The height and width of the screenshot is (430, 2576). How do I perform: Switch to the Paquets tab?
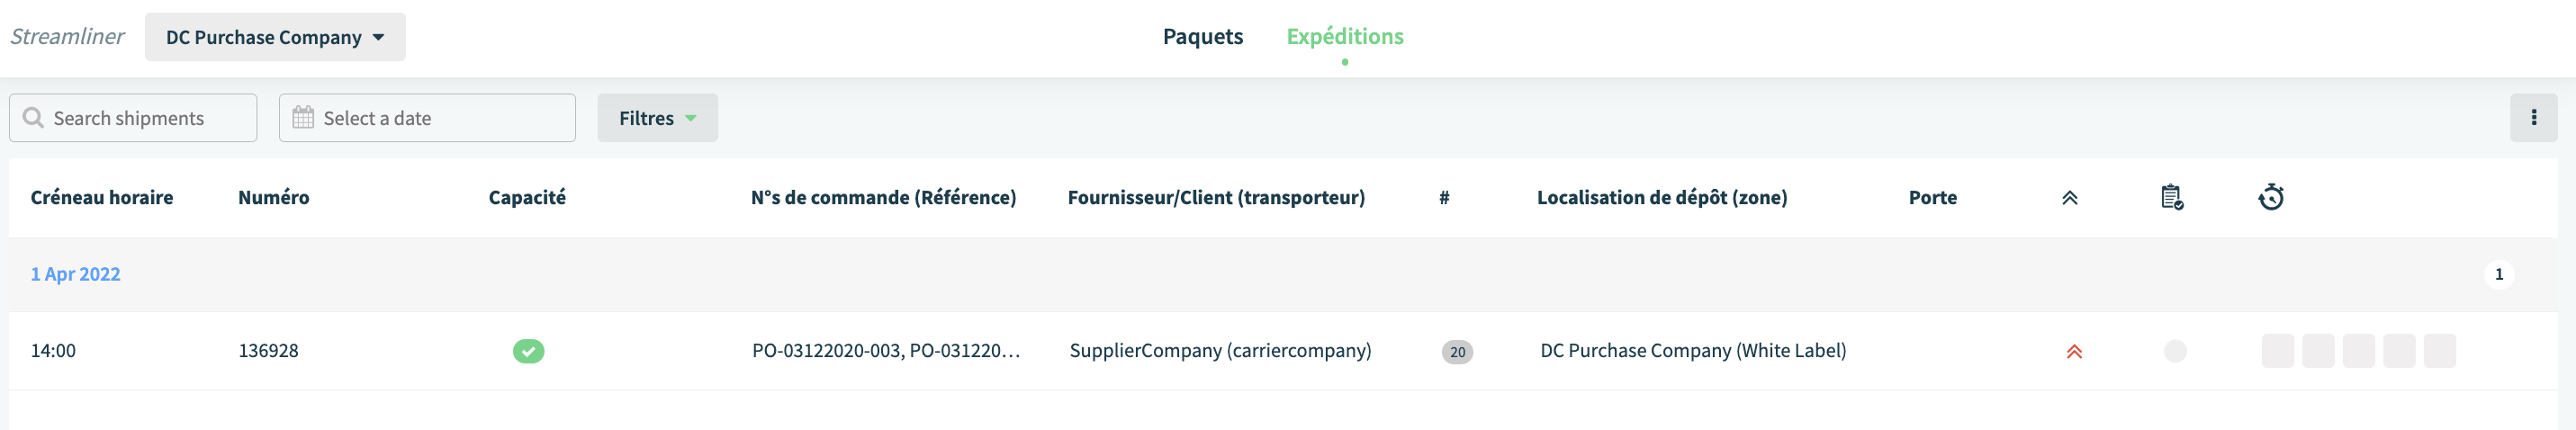click(x=1202, y=36)
